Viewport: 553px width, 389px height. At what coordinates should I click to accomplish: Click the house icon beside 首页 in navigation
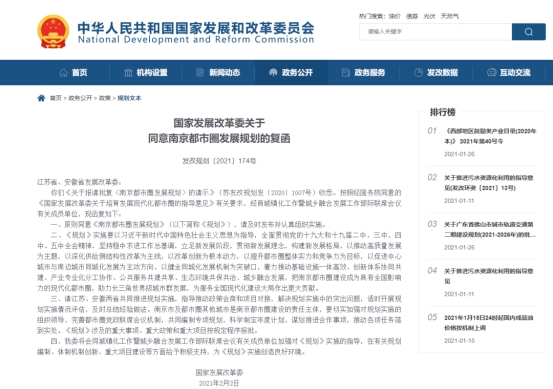click(x=63, y=73)
